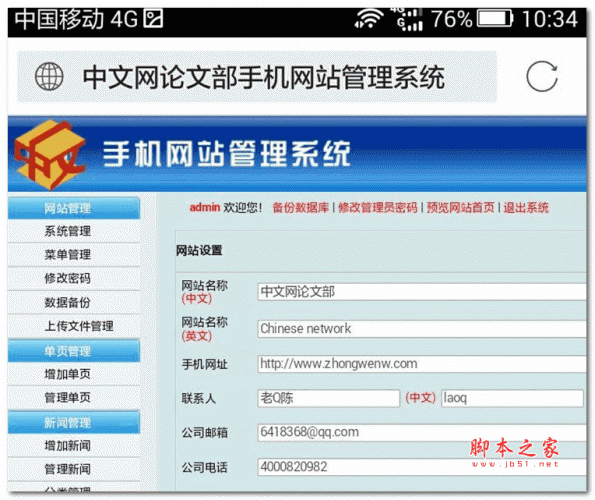
Task: Open 系统管理 in the sidebar
Action: click(x=68, y=231)
